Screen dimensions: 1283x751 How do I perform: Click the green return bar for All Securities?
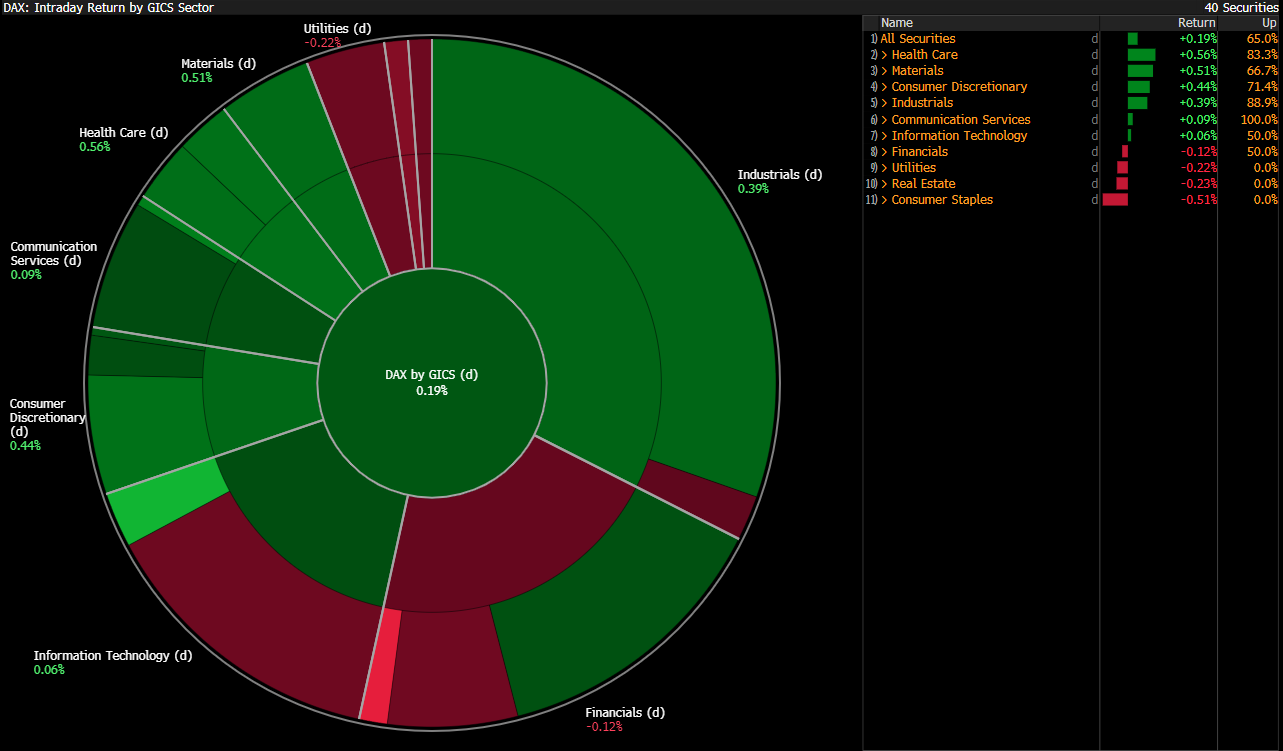click(x=1133, y=39)
